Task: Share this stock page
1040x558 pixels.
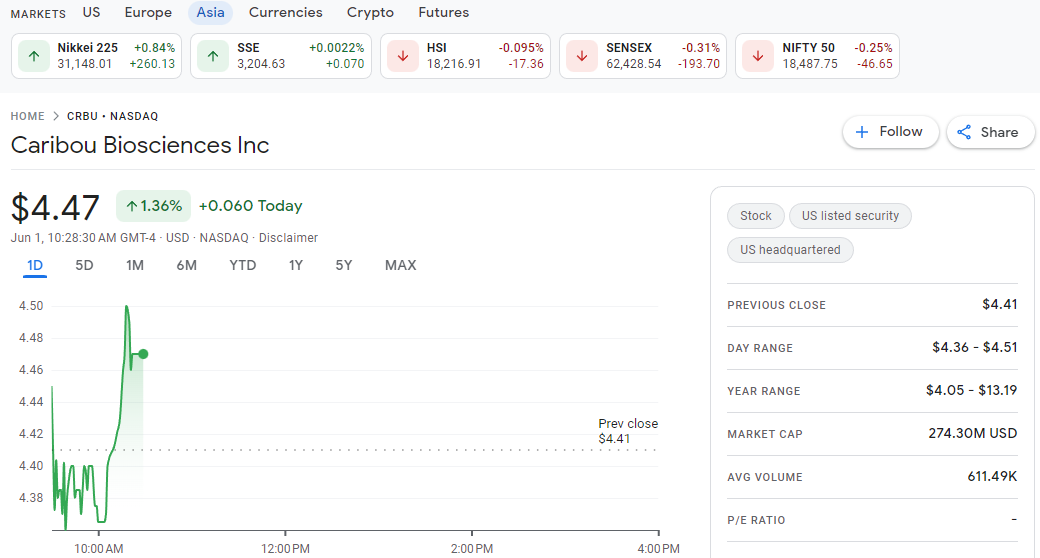Action: [990, 132]
